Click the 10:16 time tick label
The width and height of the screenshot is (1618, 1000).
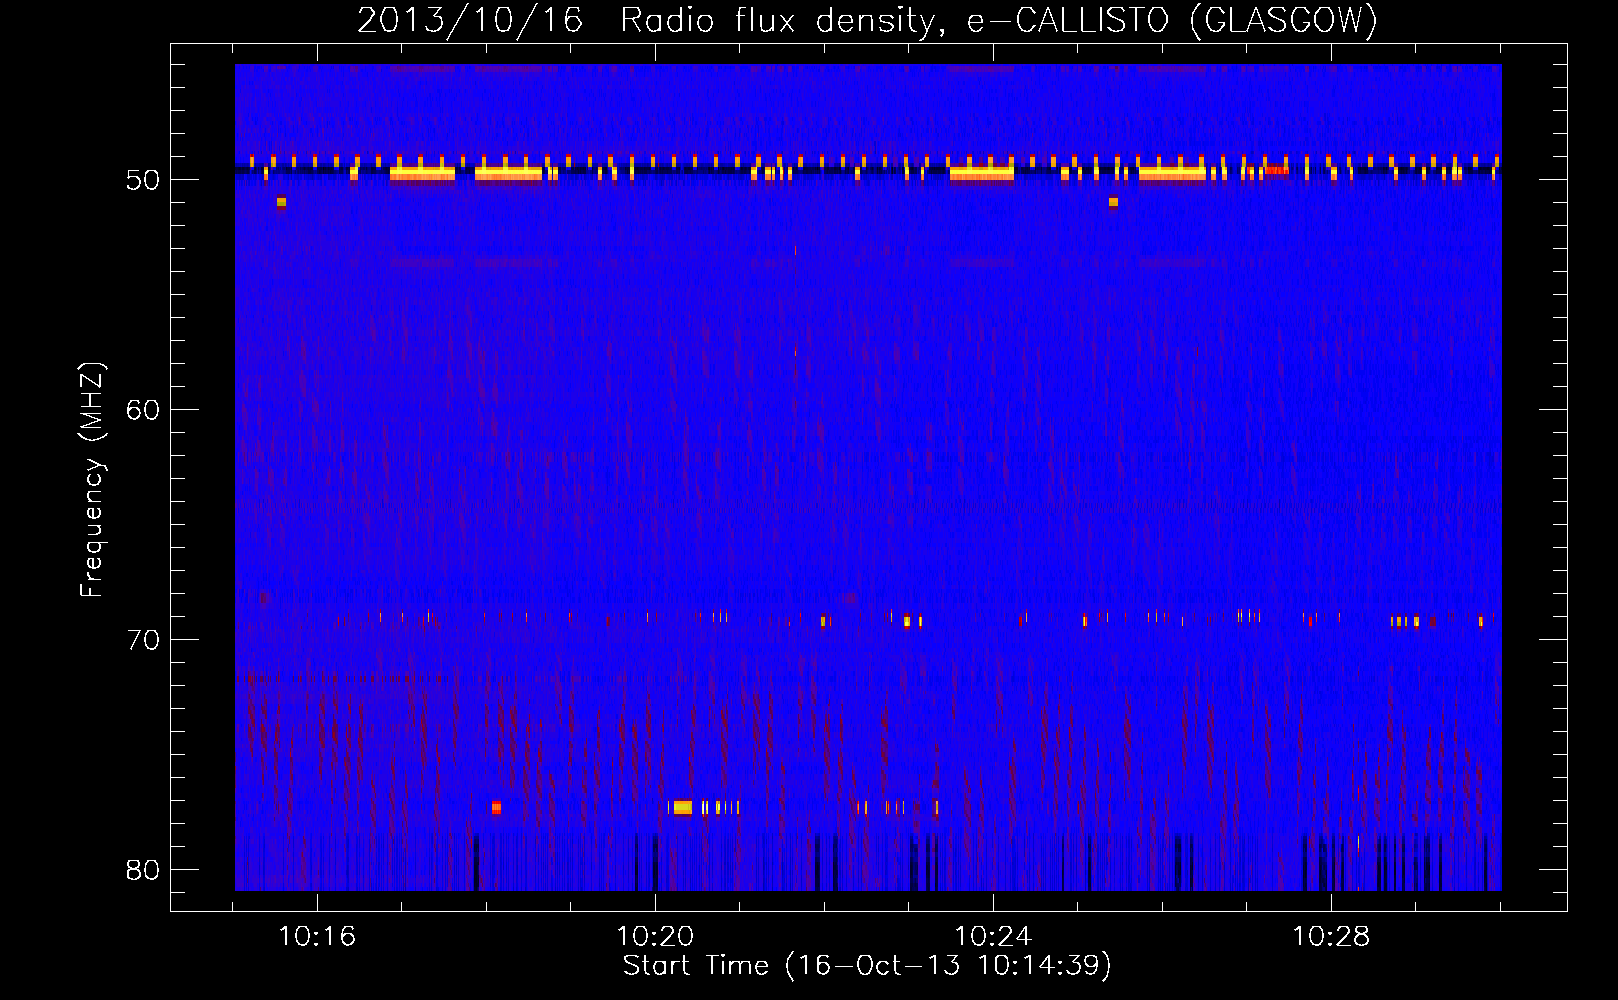point(317,937)
